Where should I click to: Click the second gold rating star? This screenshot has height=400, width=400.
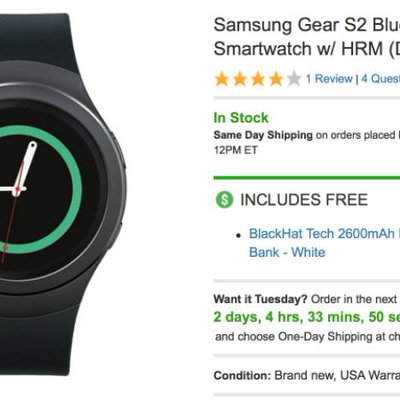click(240, 79)
